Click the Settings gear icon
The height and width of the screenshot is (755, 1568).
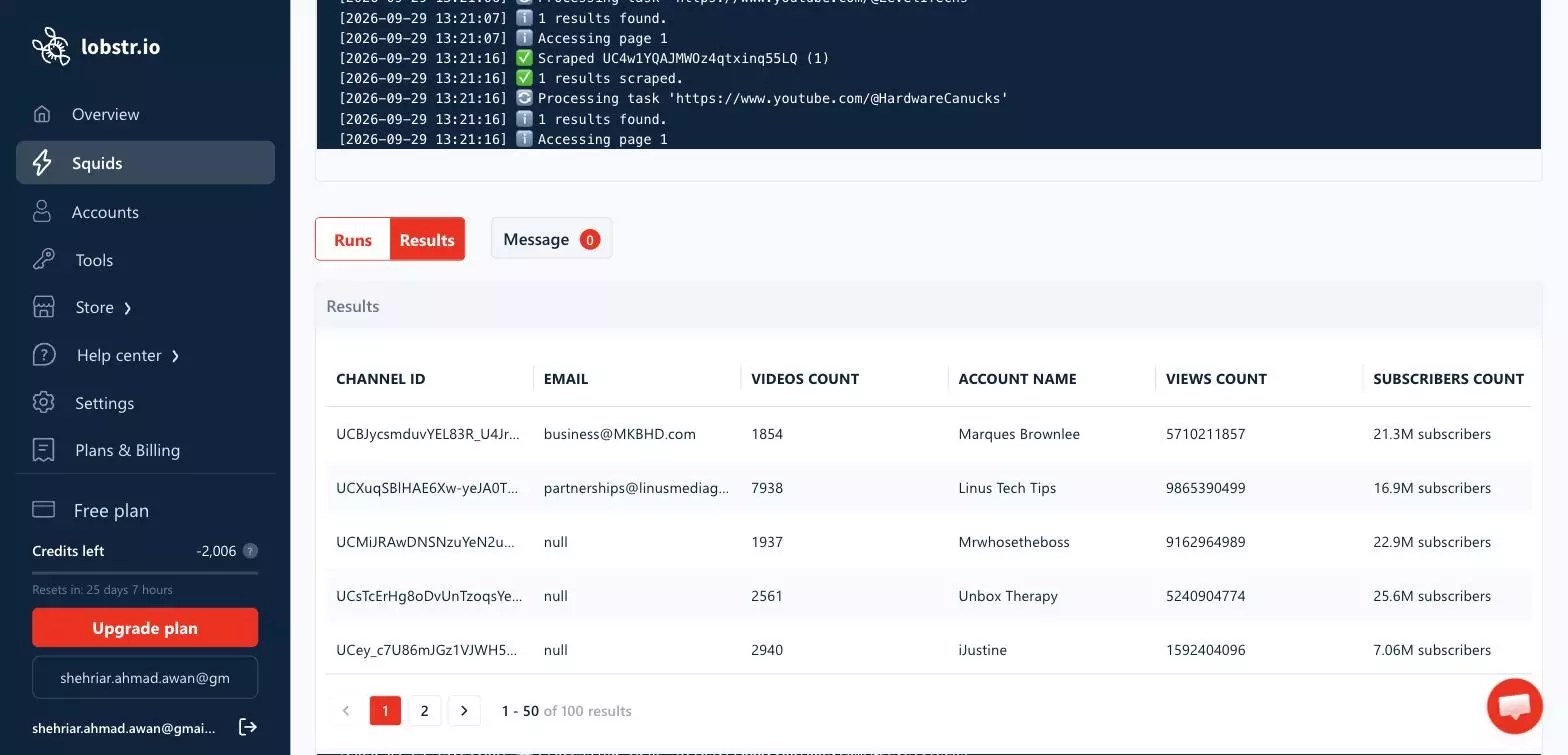coord(43,403)
